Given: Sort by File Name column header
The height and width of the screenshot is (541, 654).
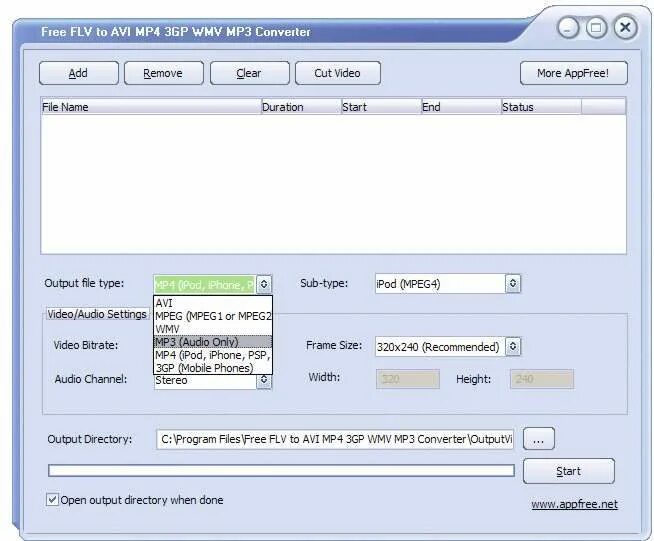Looking at the screenshot, I should click(x=151, y=107).
